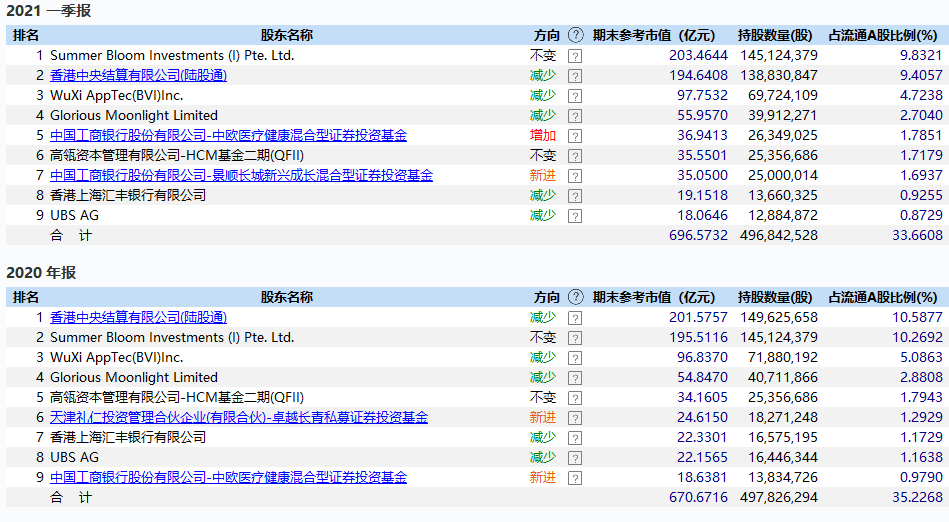This screenshot has height=522, width=949.
Task: Click the question icon in the 2020 UBS AG row
Action: pos(575,458)
